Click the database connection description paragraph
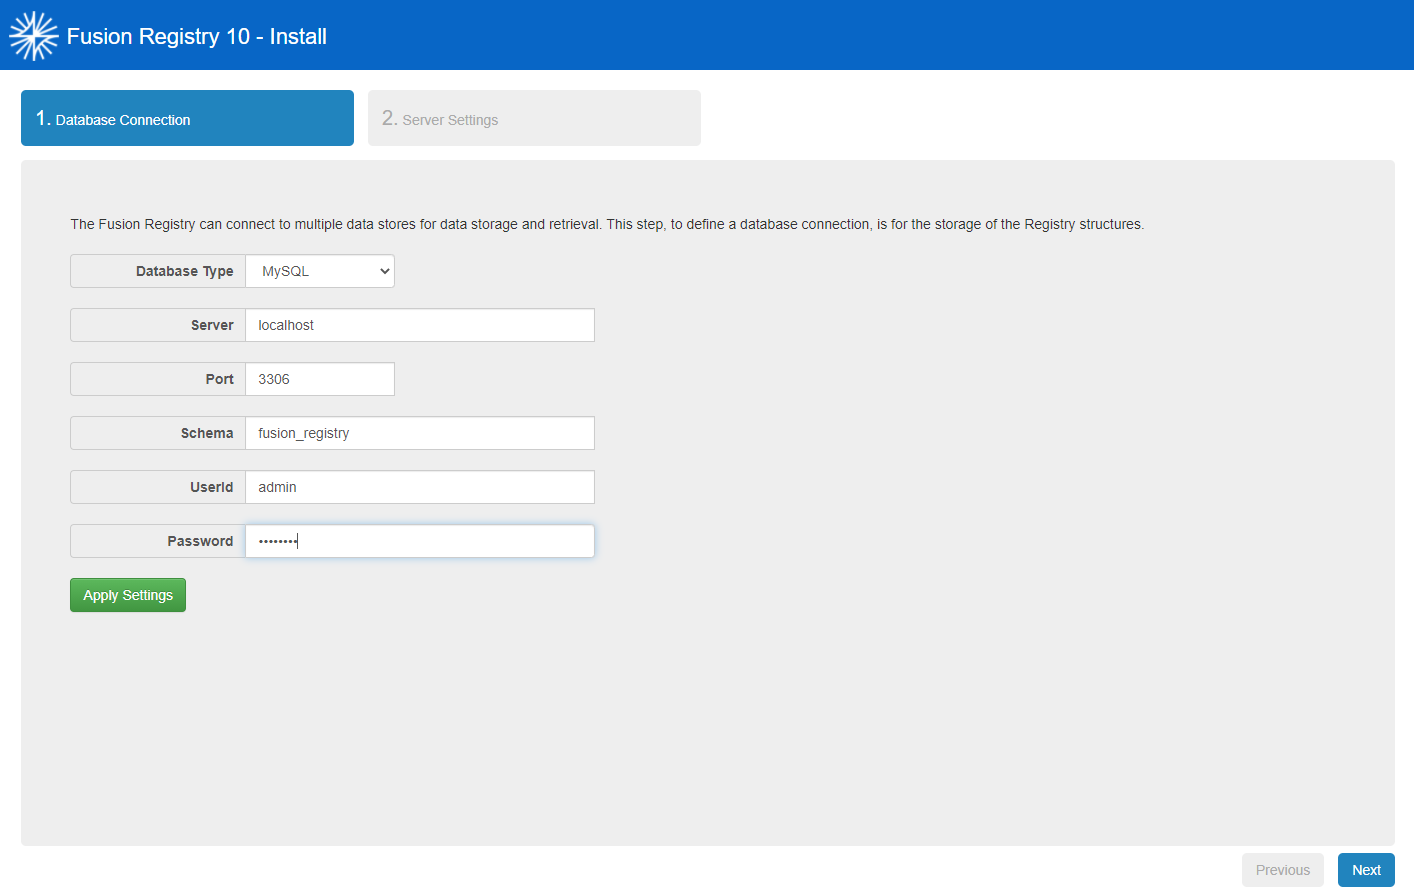This screenshot has height=892, width=1414. pos(606,224)
